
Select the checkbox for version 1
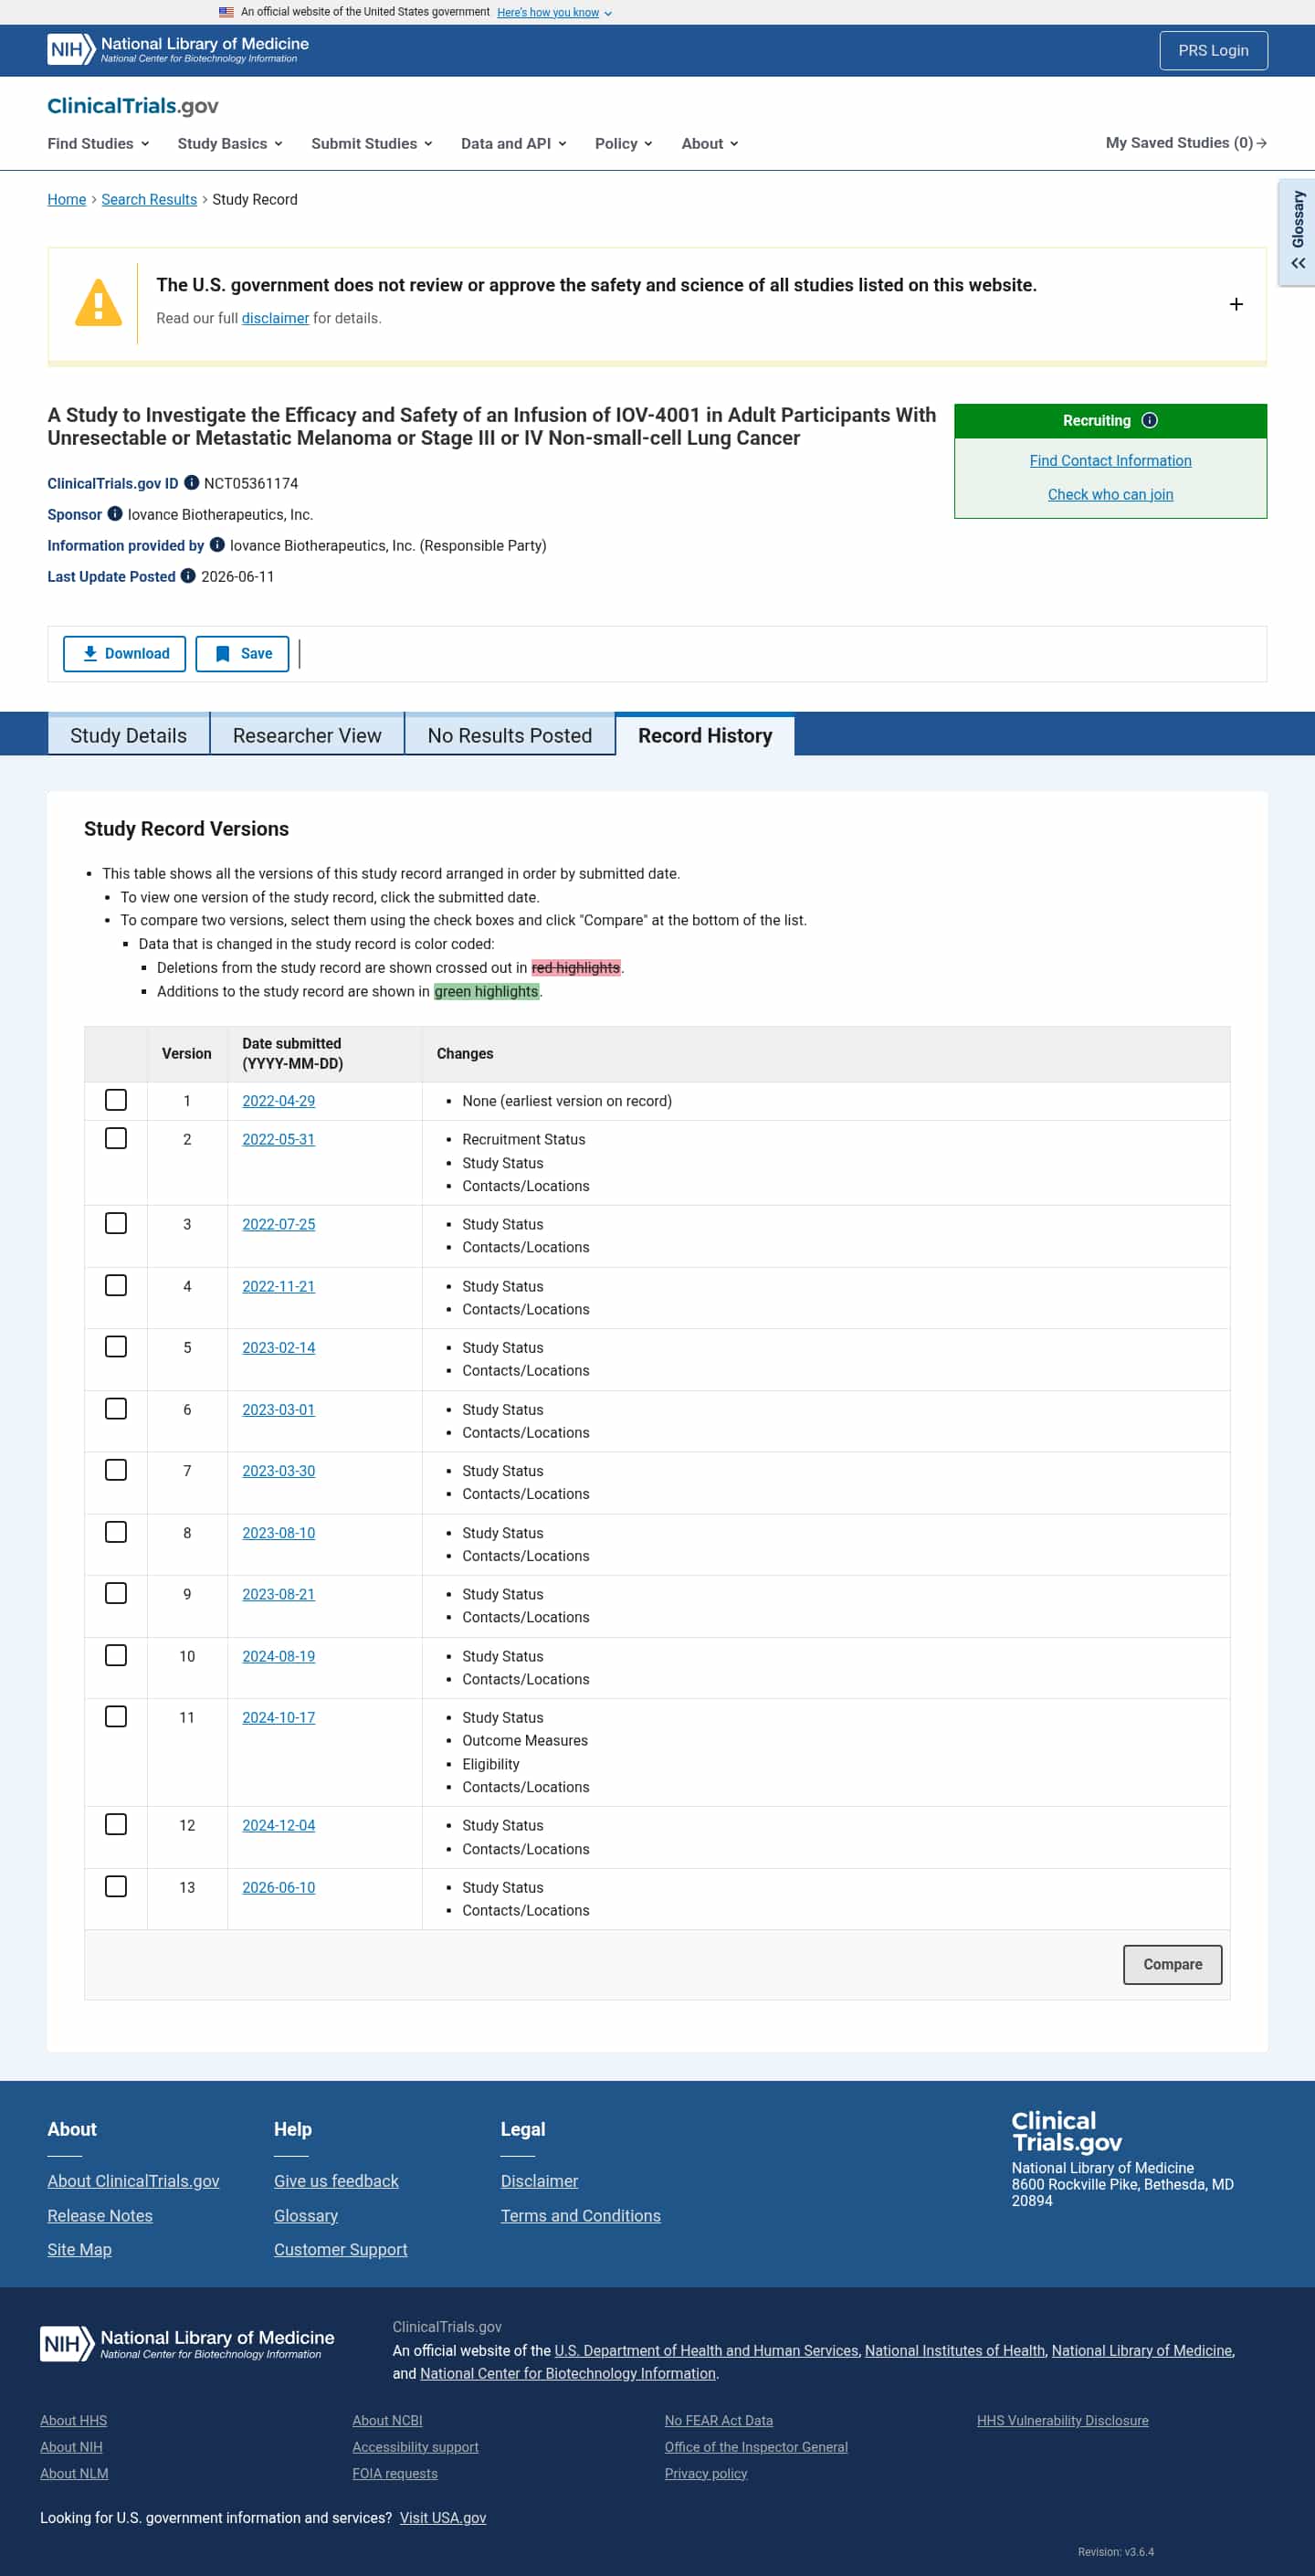coord(116,1100)
